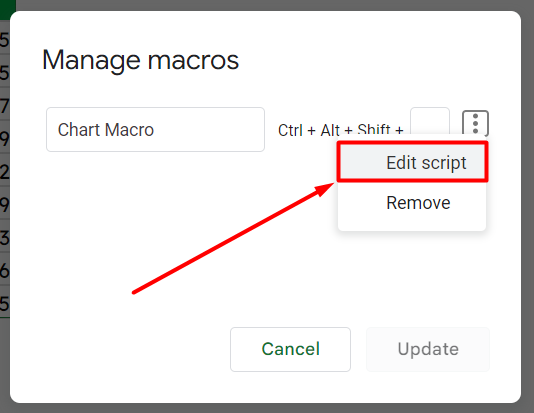Viewport: 534px width, 413px height.
Task: Select the background cell showing 2
Action: tap(4, 171)
